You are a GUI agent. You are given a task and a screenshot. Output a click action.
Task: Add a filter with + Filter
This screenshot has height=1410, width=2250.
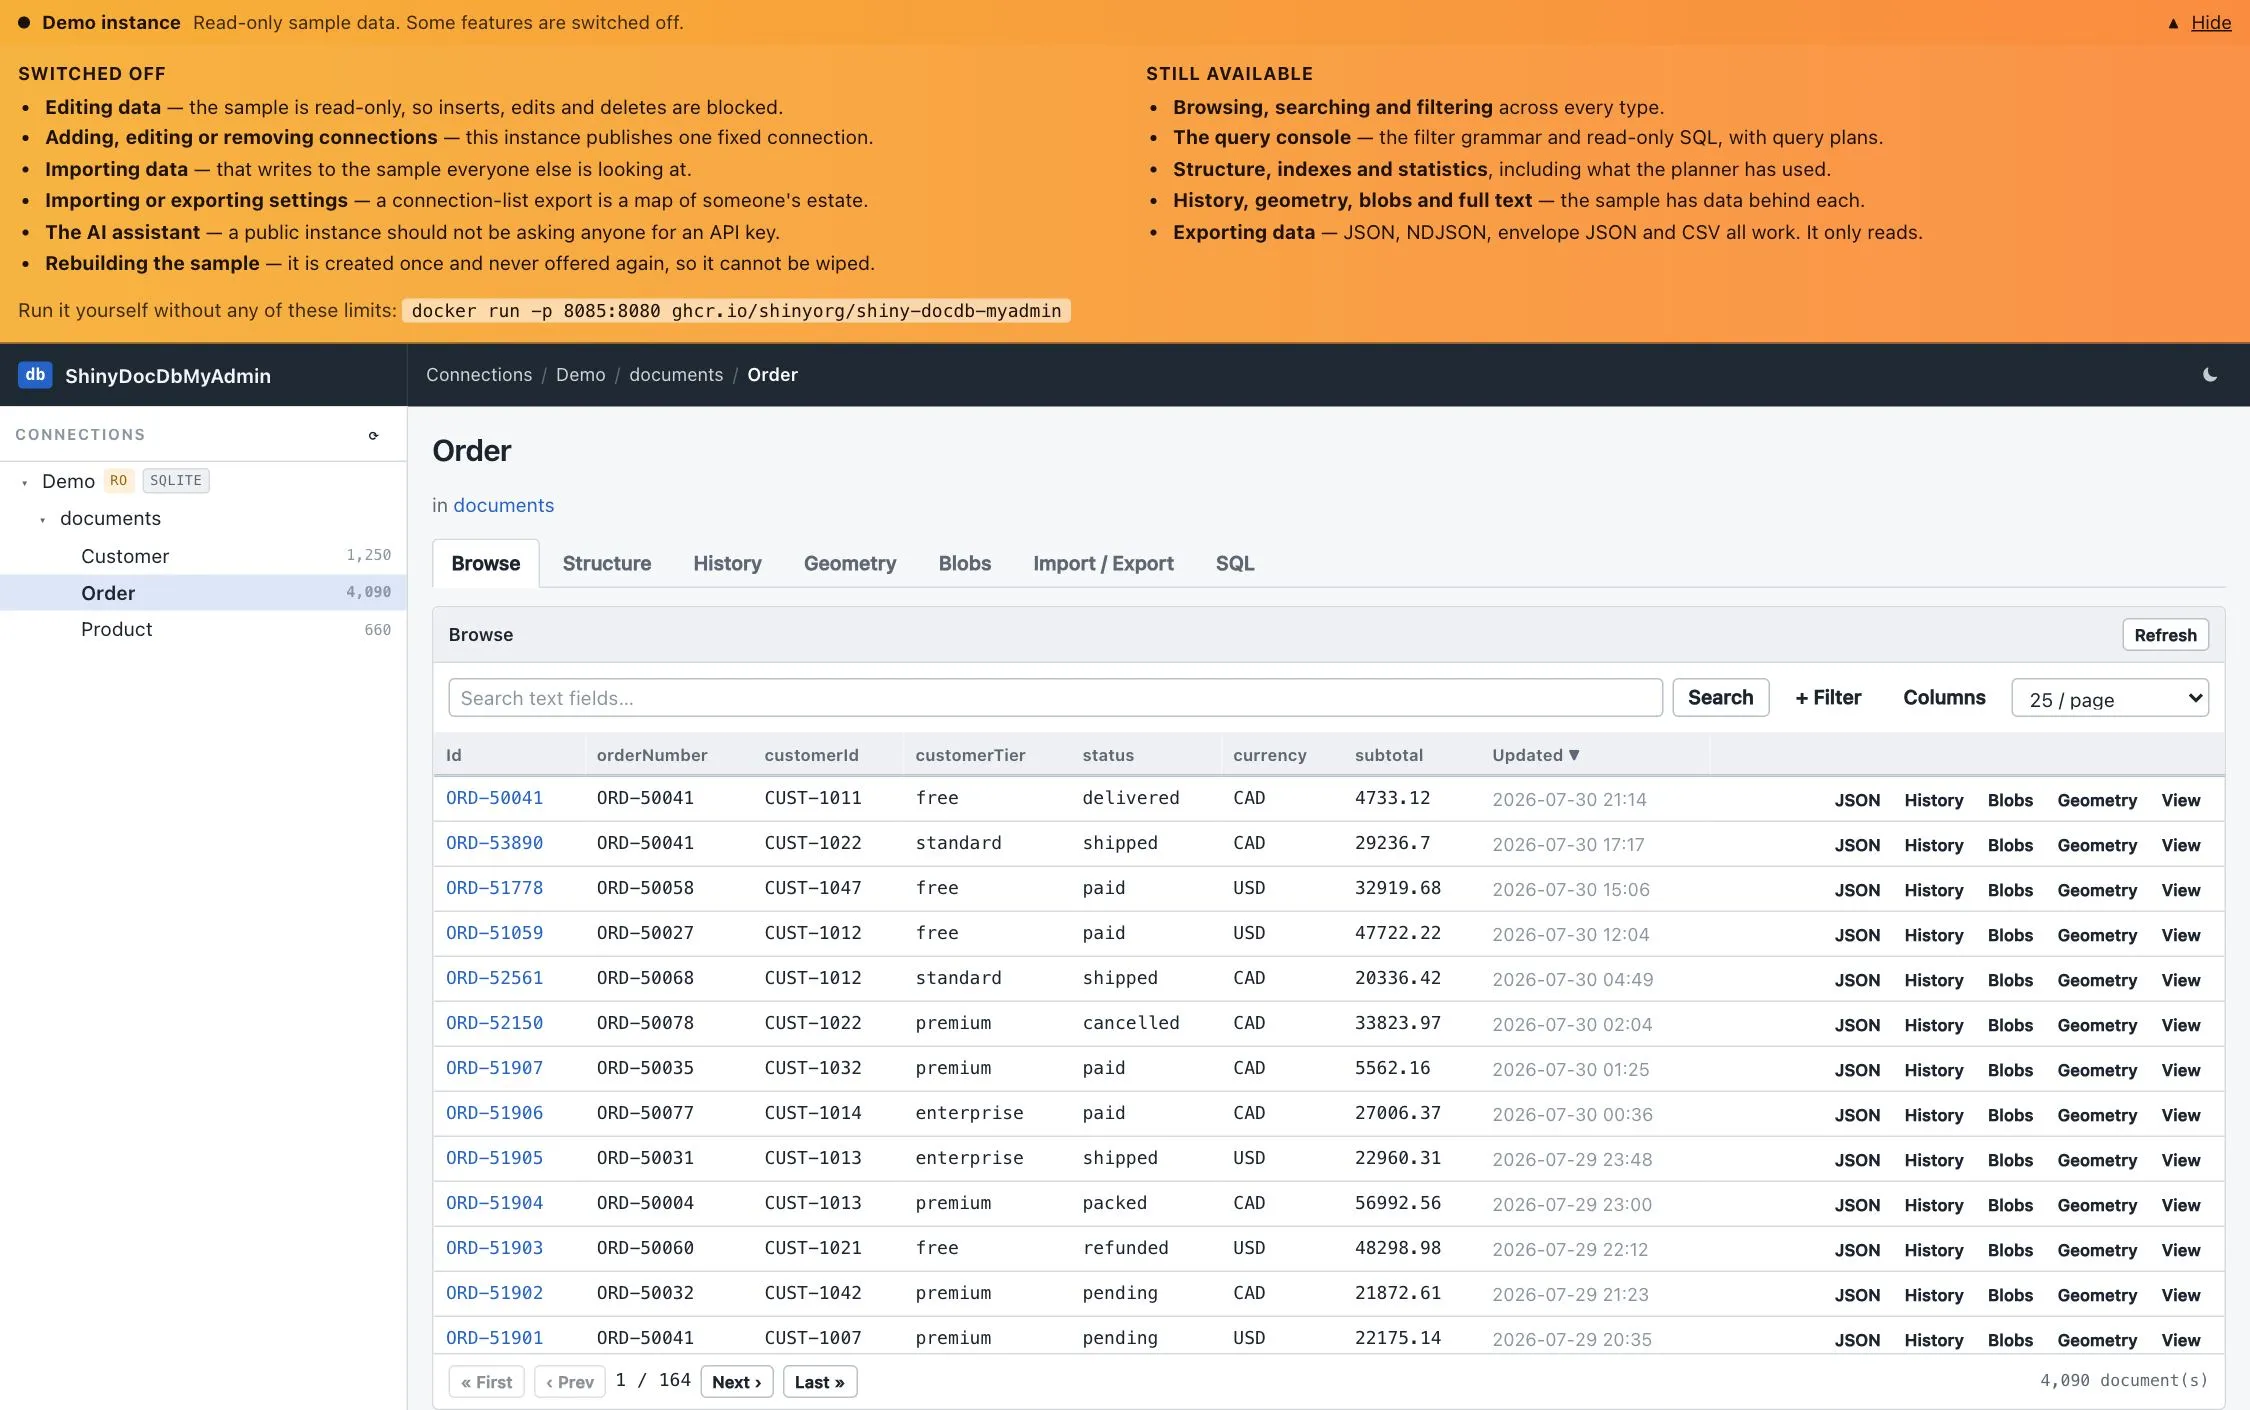[x=1828, y=697]
